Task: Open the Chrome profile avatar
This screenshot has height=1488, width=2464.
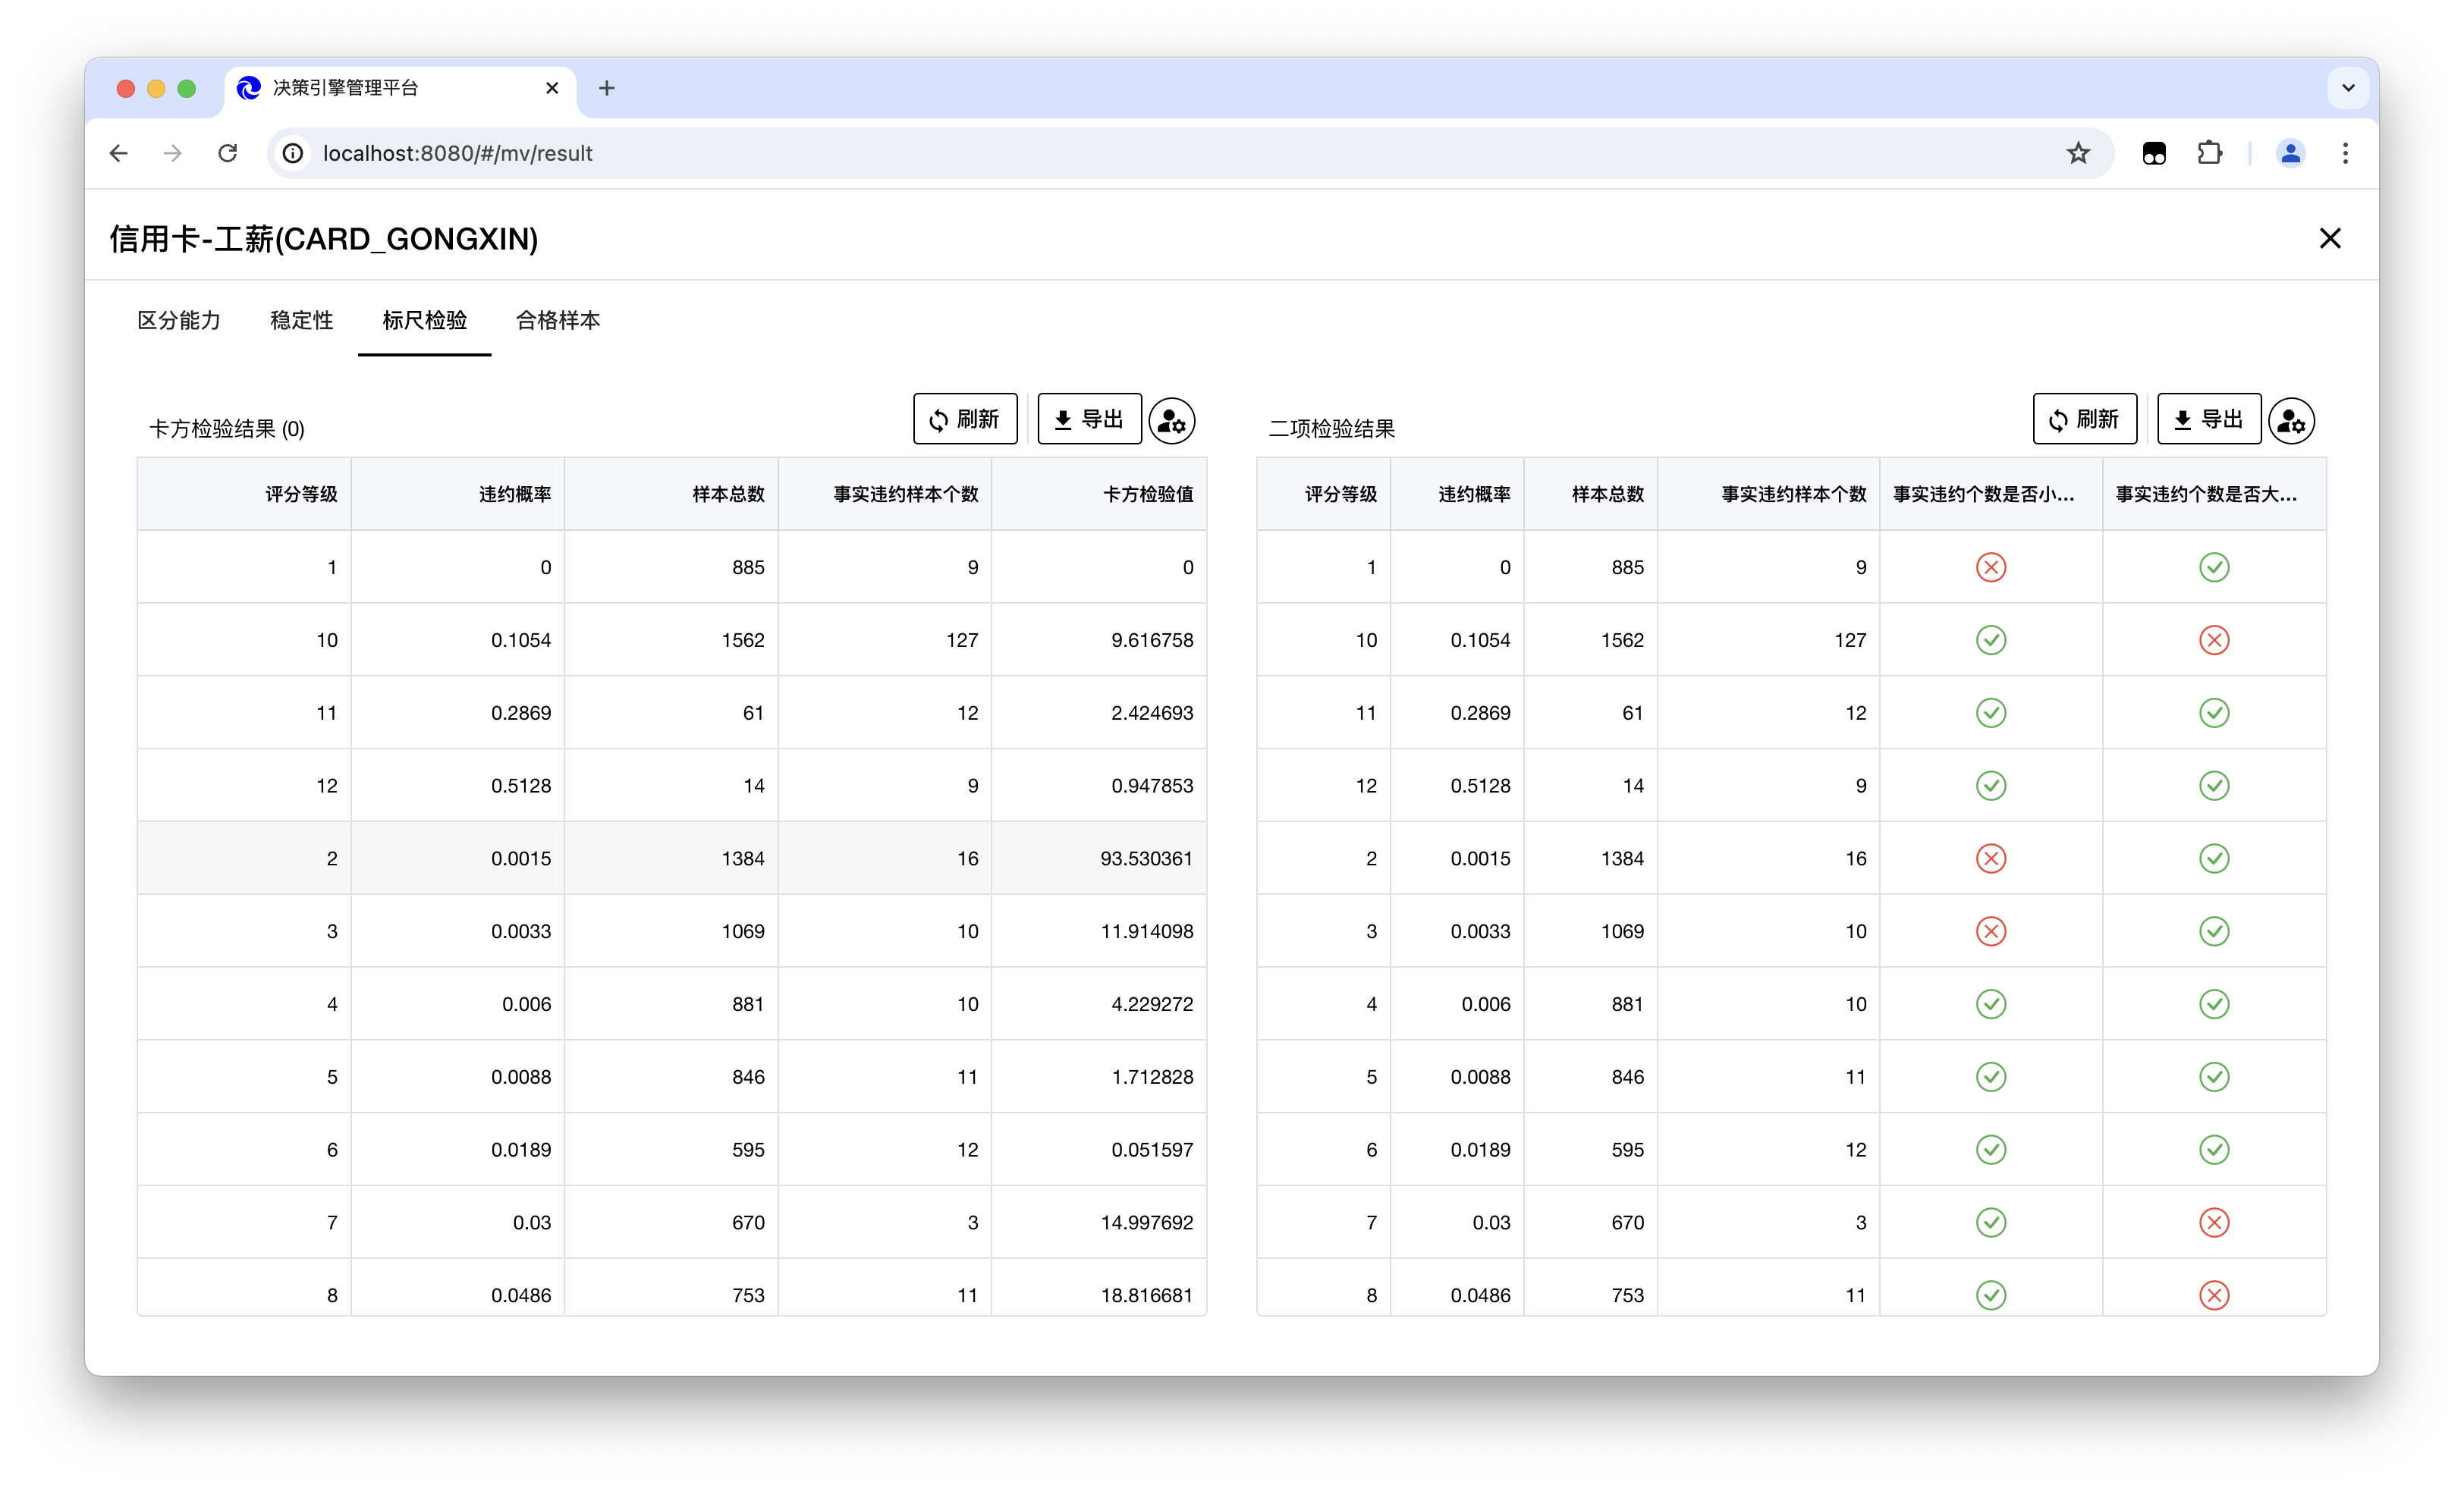Action: (2290, 153)
